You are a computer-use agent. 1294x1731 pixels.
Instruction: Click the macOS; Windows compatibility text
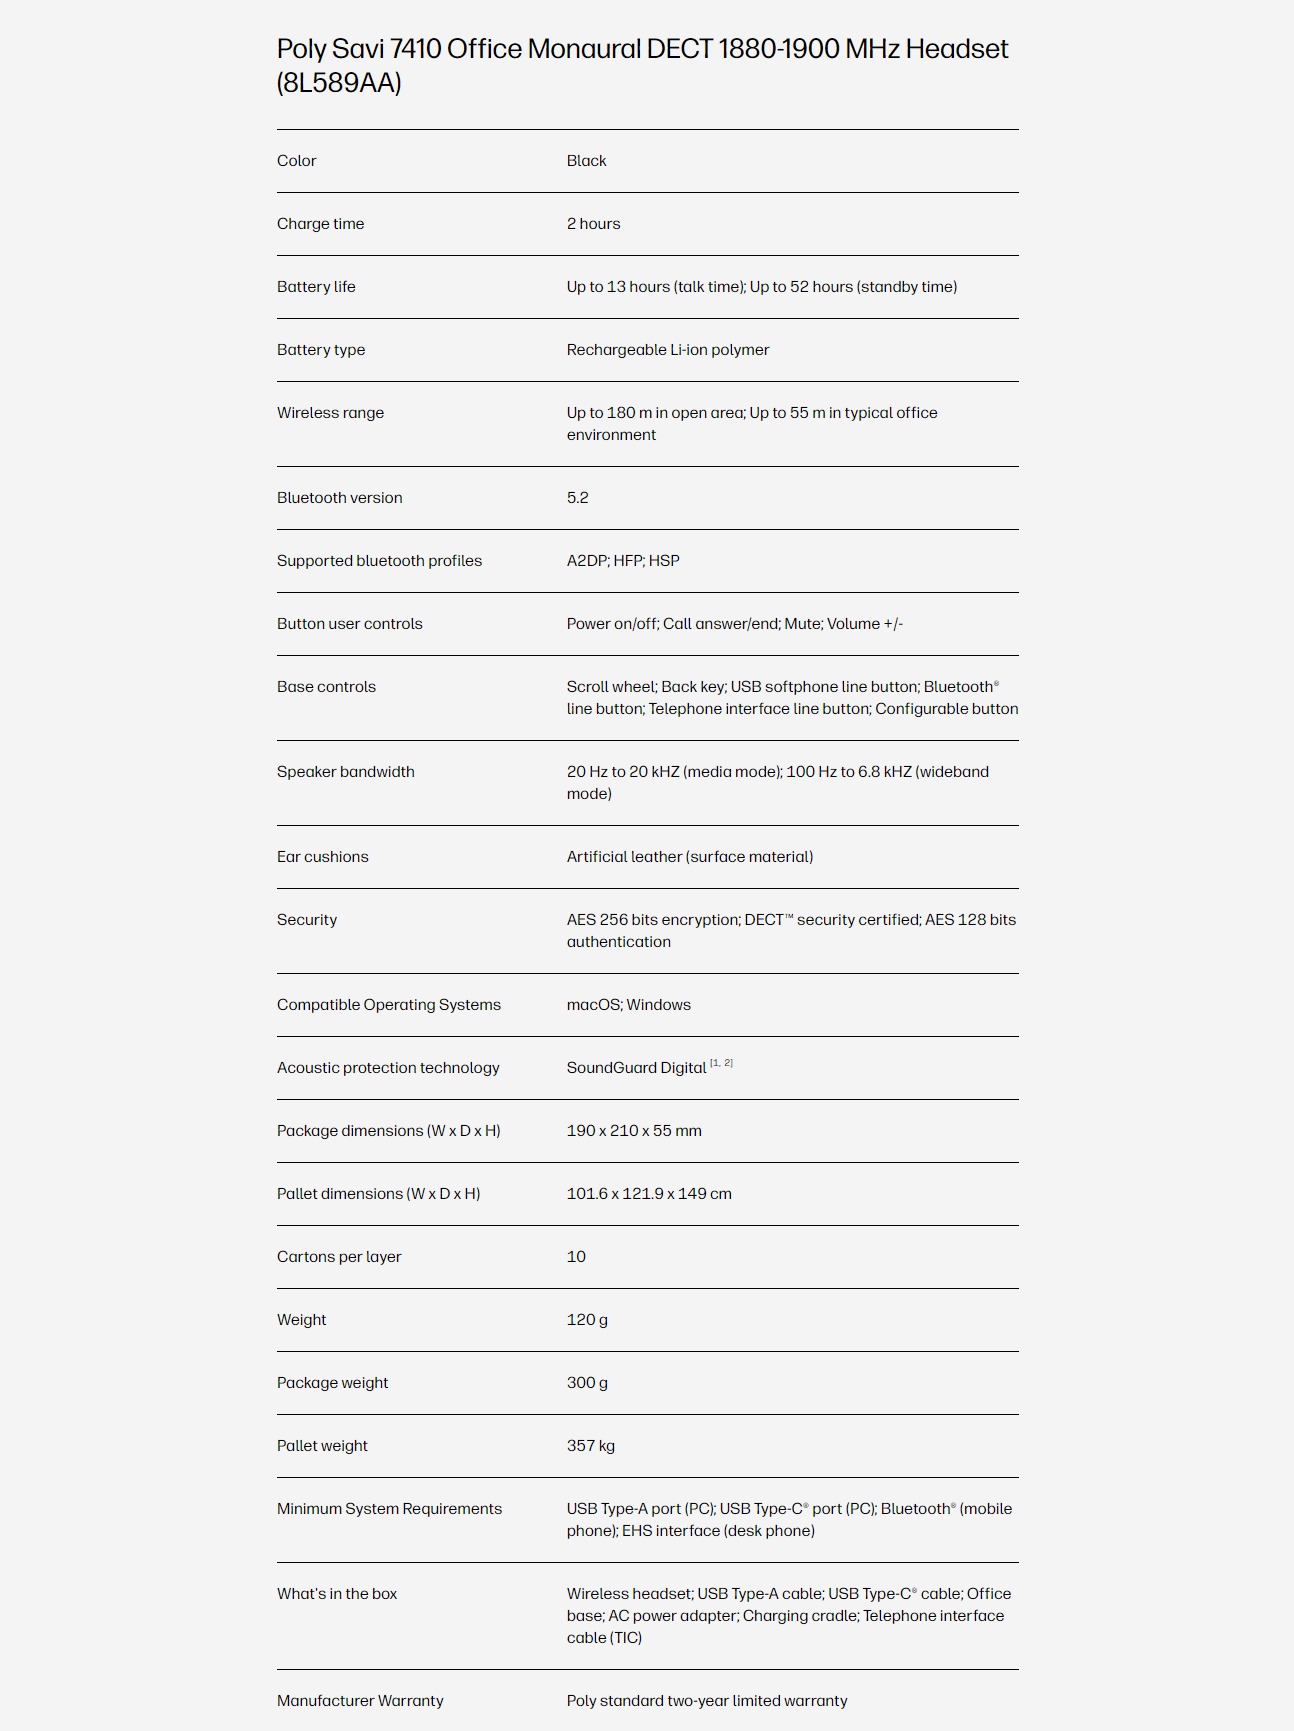click(x=628, y=1005)
